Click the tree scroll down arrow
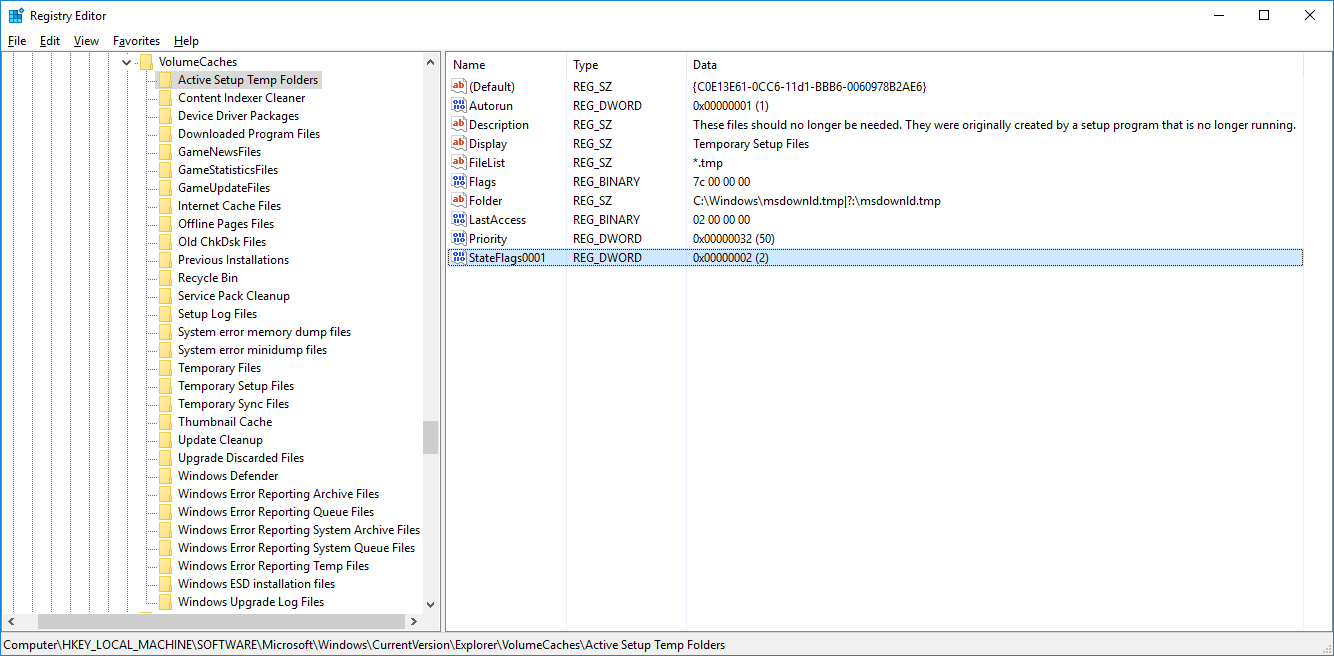This screenshot has height=656, width=1334. [430, 604]
